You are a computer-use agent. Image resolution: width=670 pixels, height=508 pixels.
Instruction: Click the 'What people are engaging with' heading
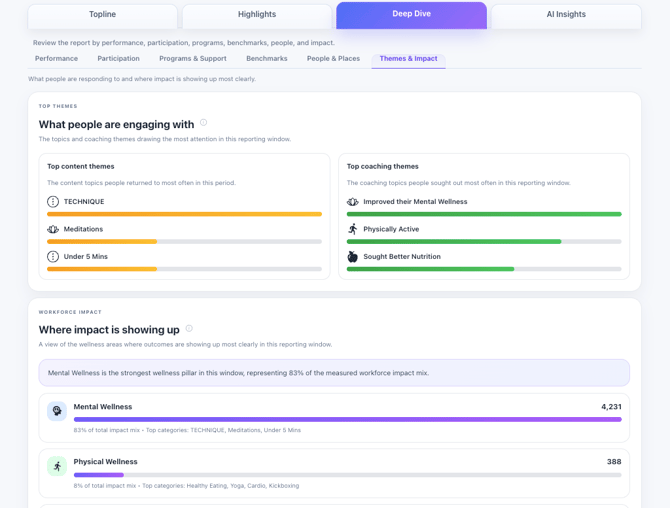116,124
